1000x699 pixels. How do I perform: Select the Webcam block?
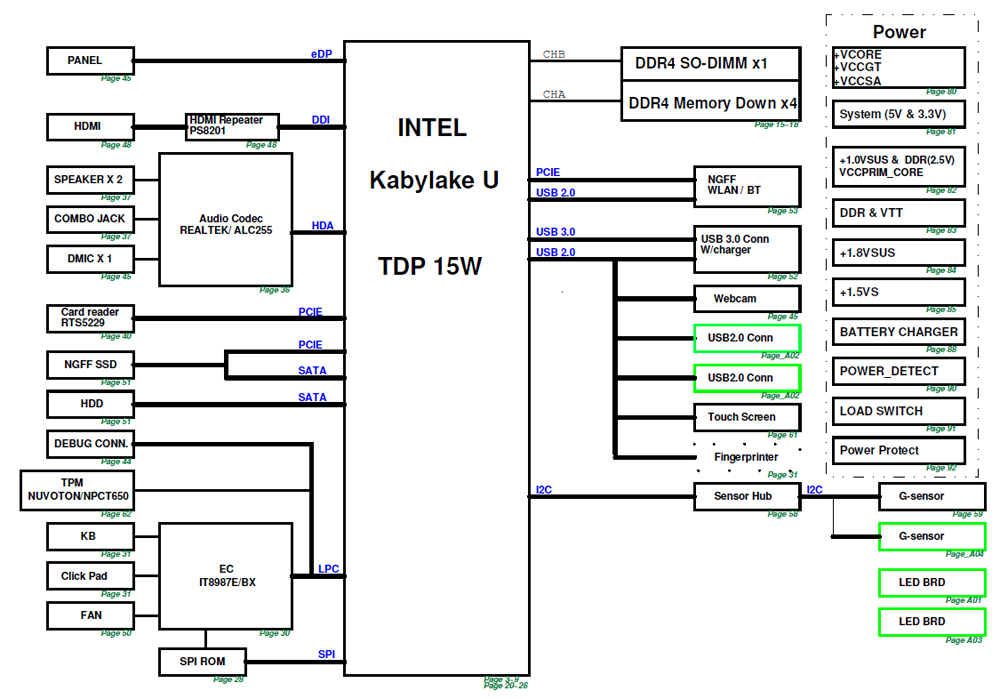tap(747, 298)
